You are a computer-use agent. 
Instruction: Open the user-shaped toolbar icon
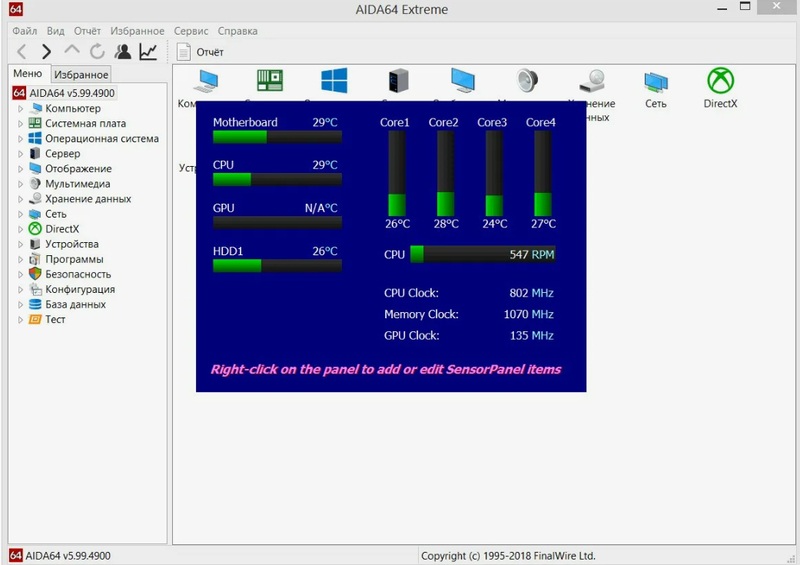(122, 52)
